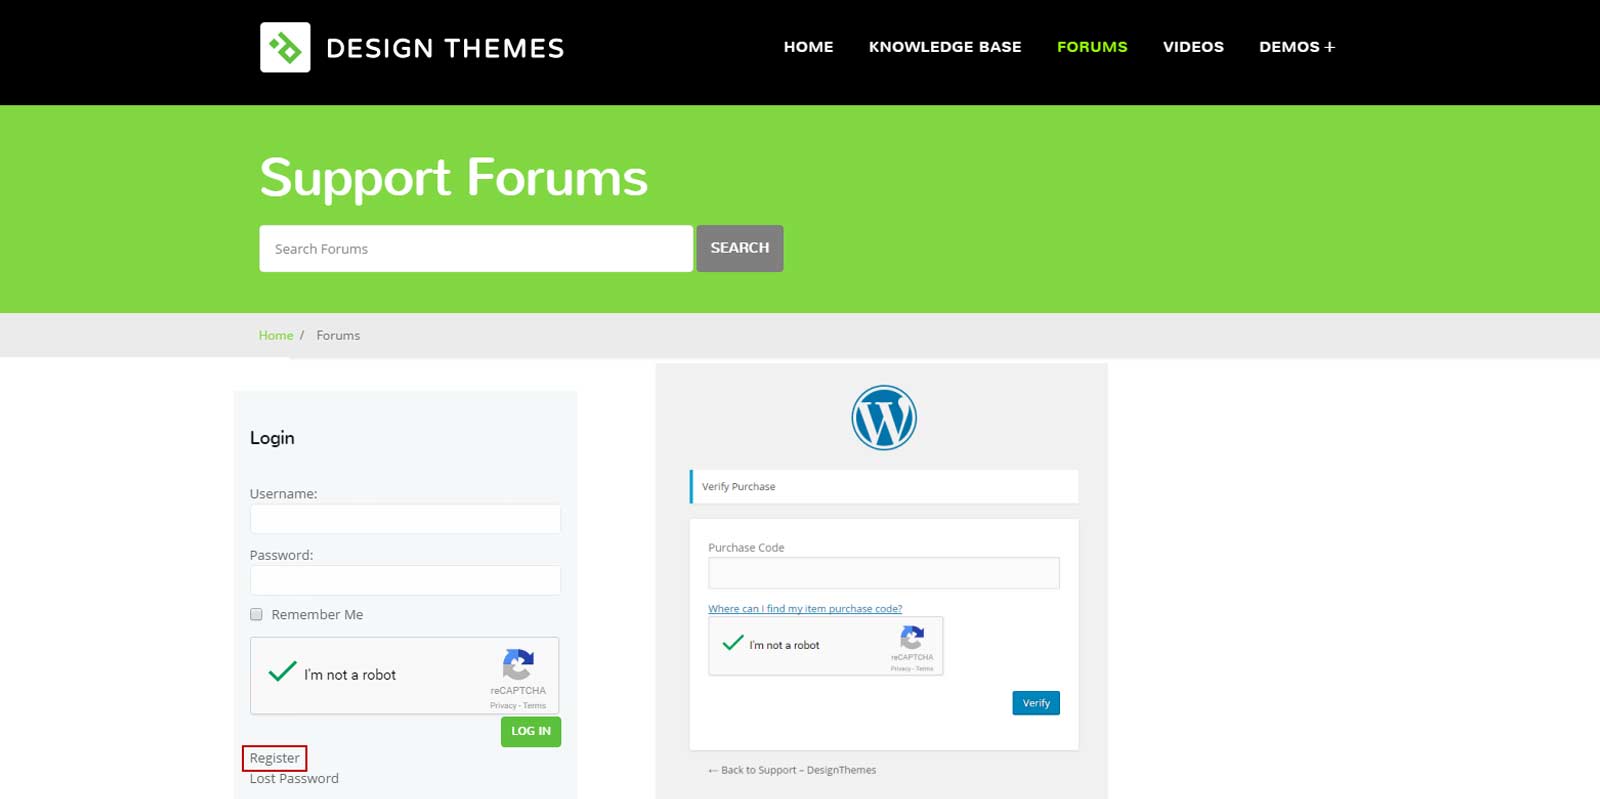Screen dimensions: 1600x799
Task: Click the Login heading text
Action: [272, 438]
